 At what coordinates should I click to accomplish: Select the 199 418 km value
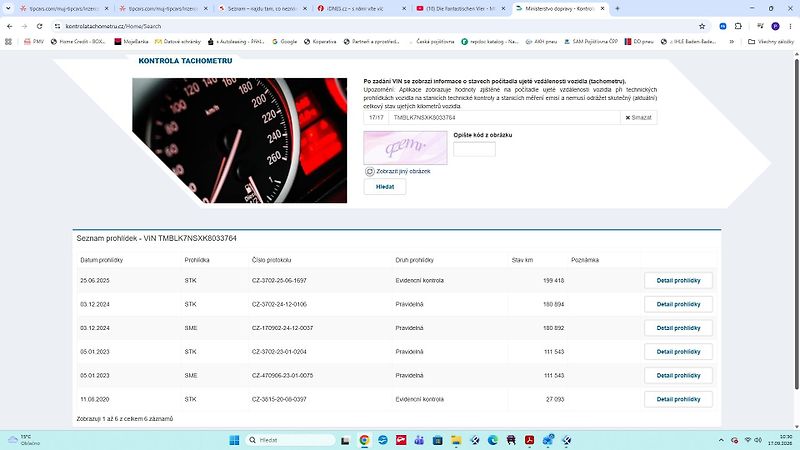click(x=554, y=281)
